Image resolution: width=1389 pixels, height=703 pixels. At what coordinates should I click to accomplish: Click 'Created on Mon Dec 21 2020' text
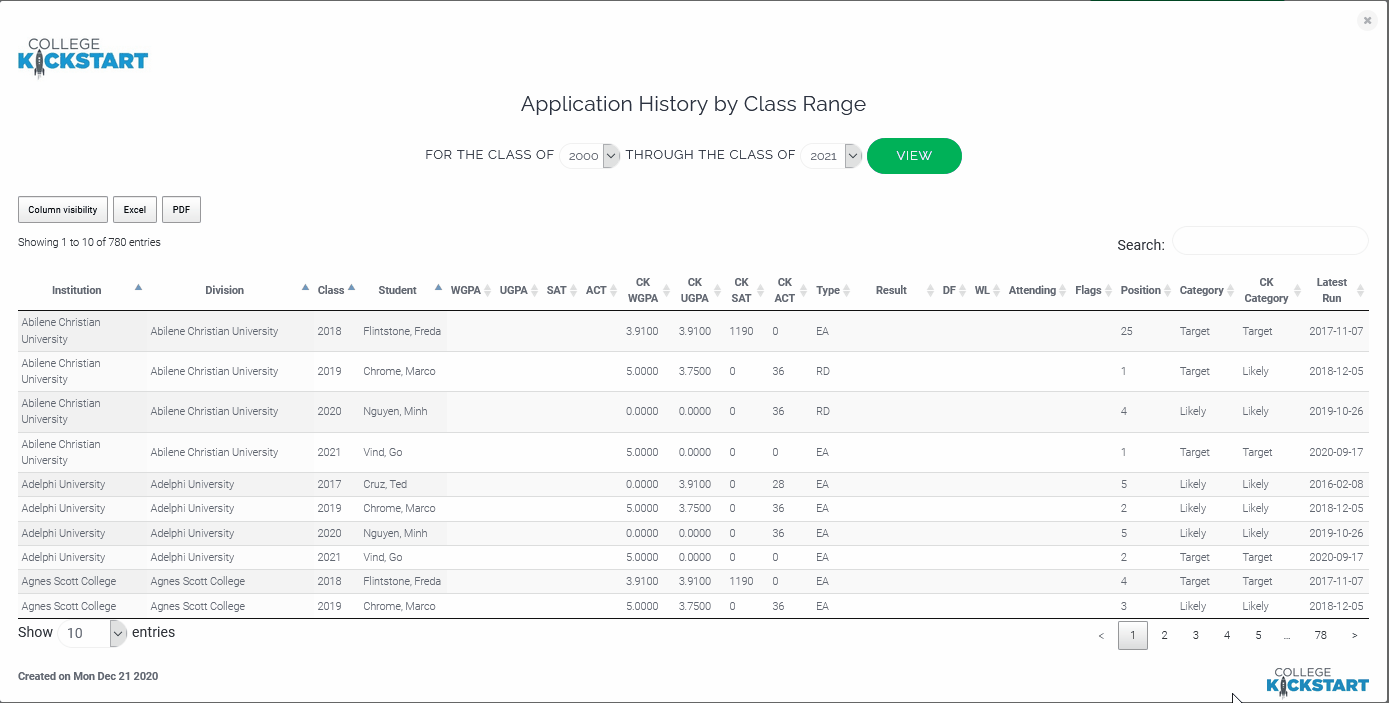(x=88, y=676)
